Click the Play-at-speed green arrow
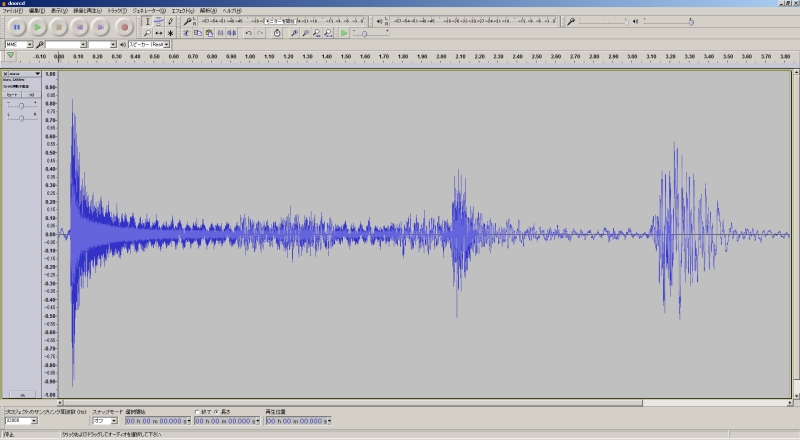The height and width of the screenshot is (440, 800). point(344,33)
